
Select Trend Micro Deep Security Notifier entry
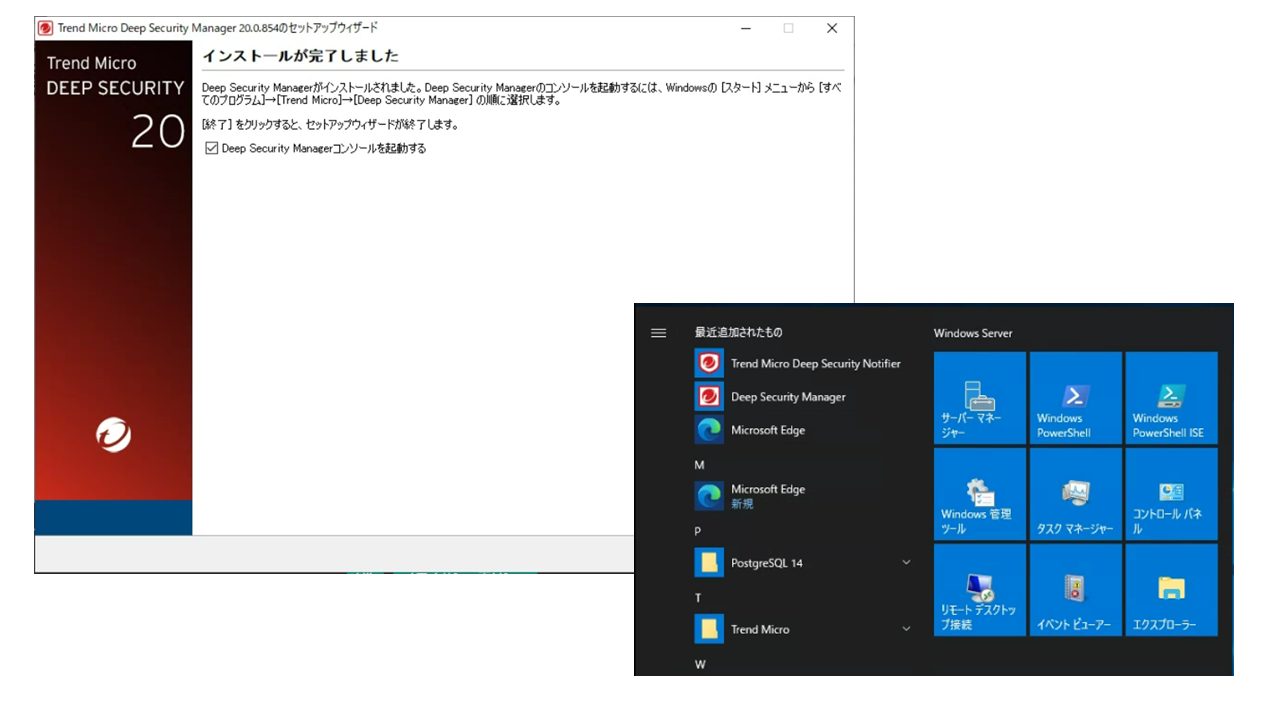[x=815, y=363]
